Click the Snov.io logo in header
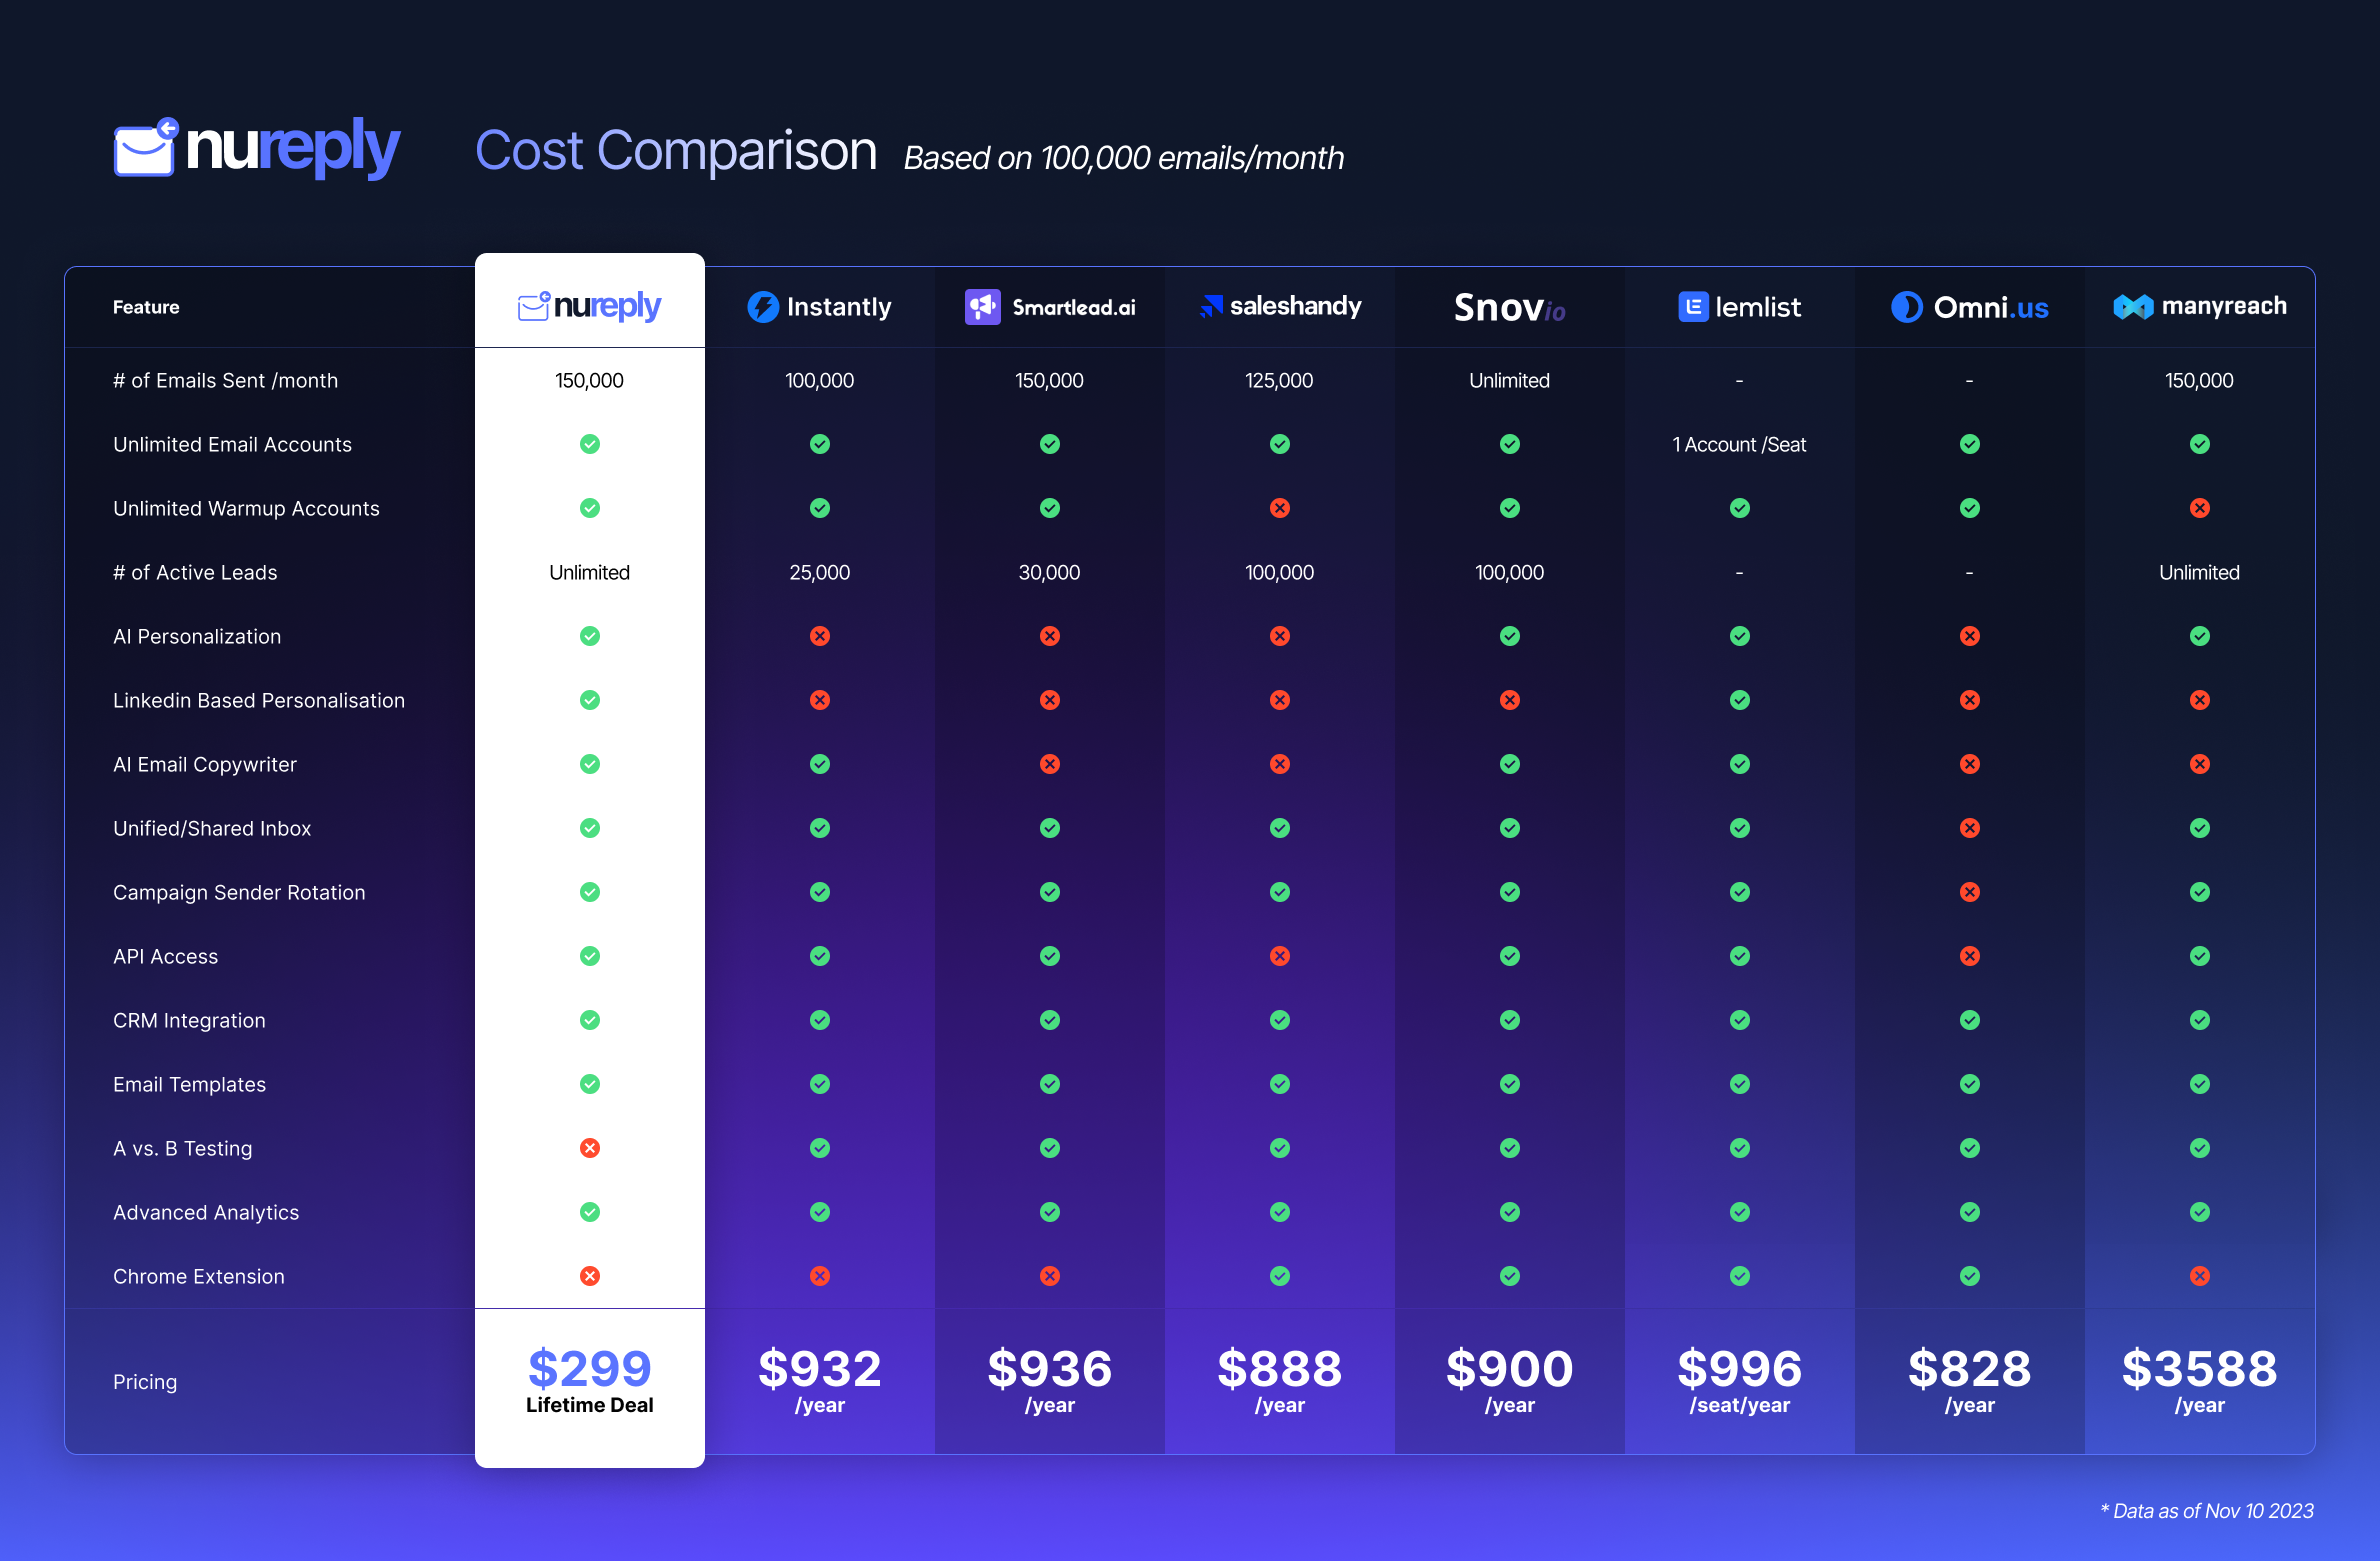2380x1561 pixels. pos(1509,307)
